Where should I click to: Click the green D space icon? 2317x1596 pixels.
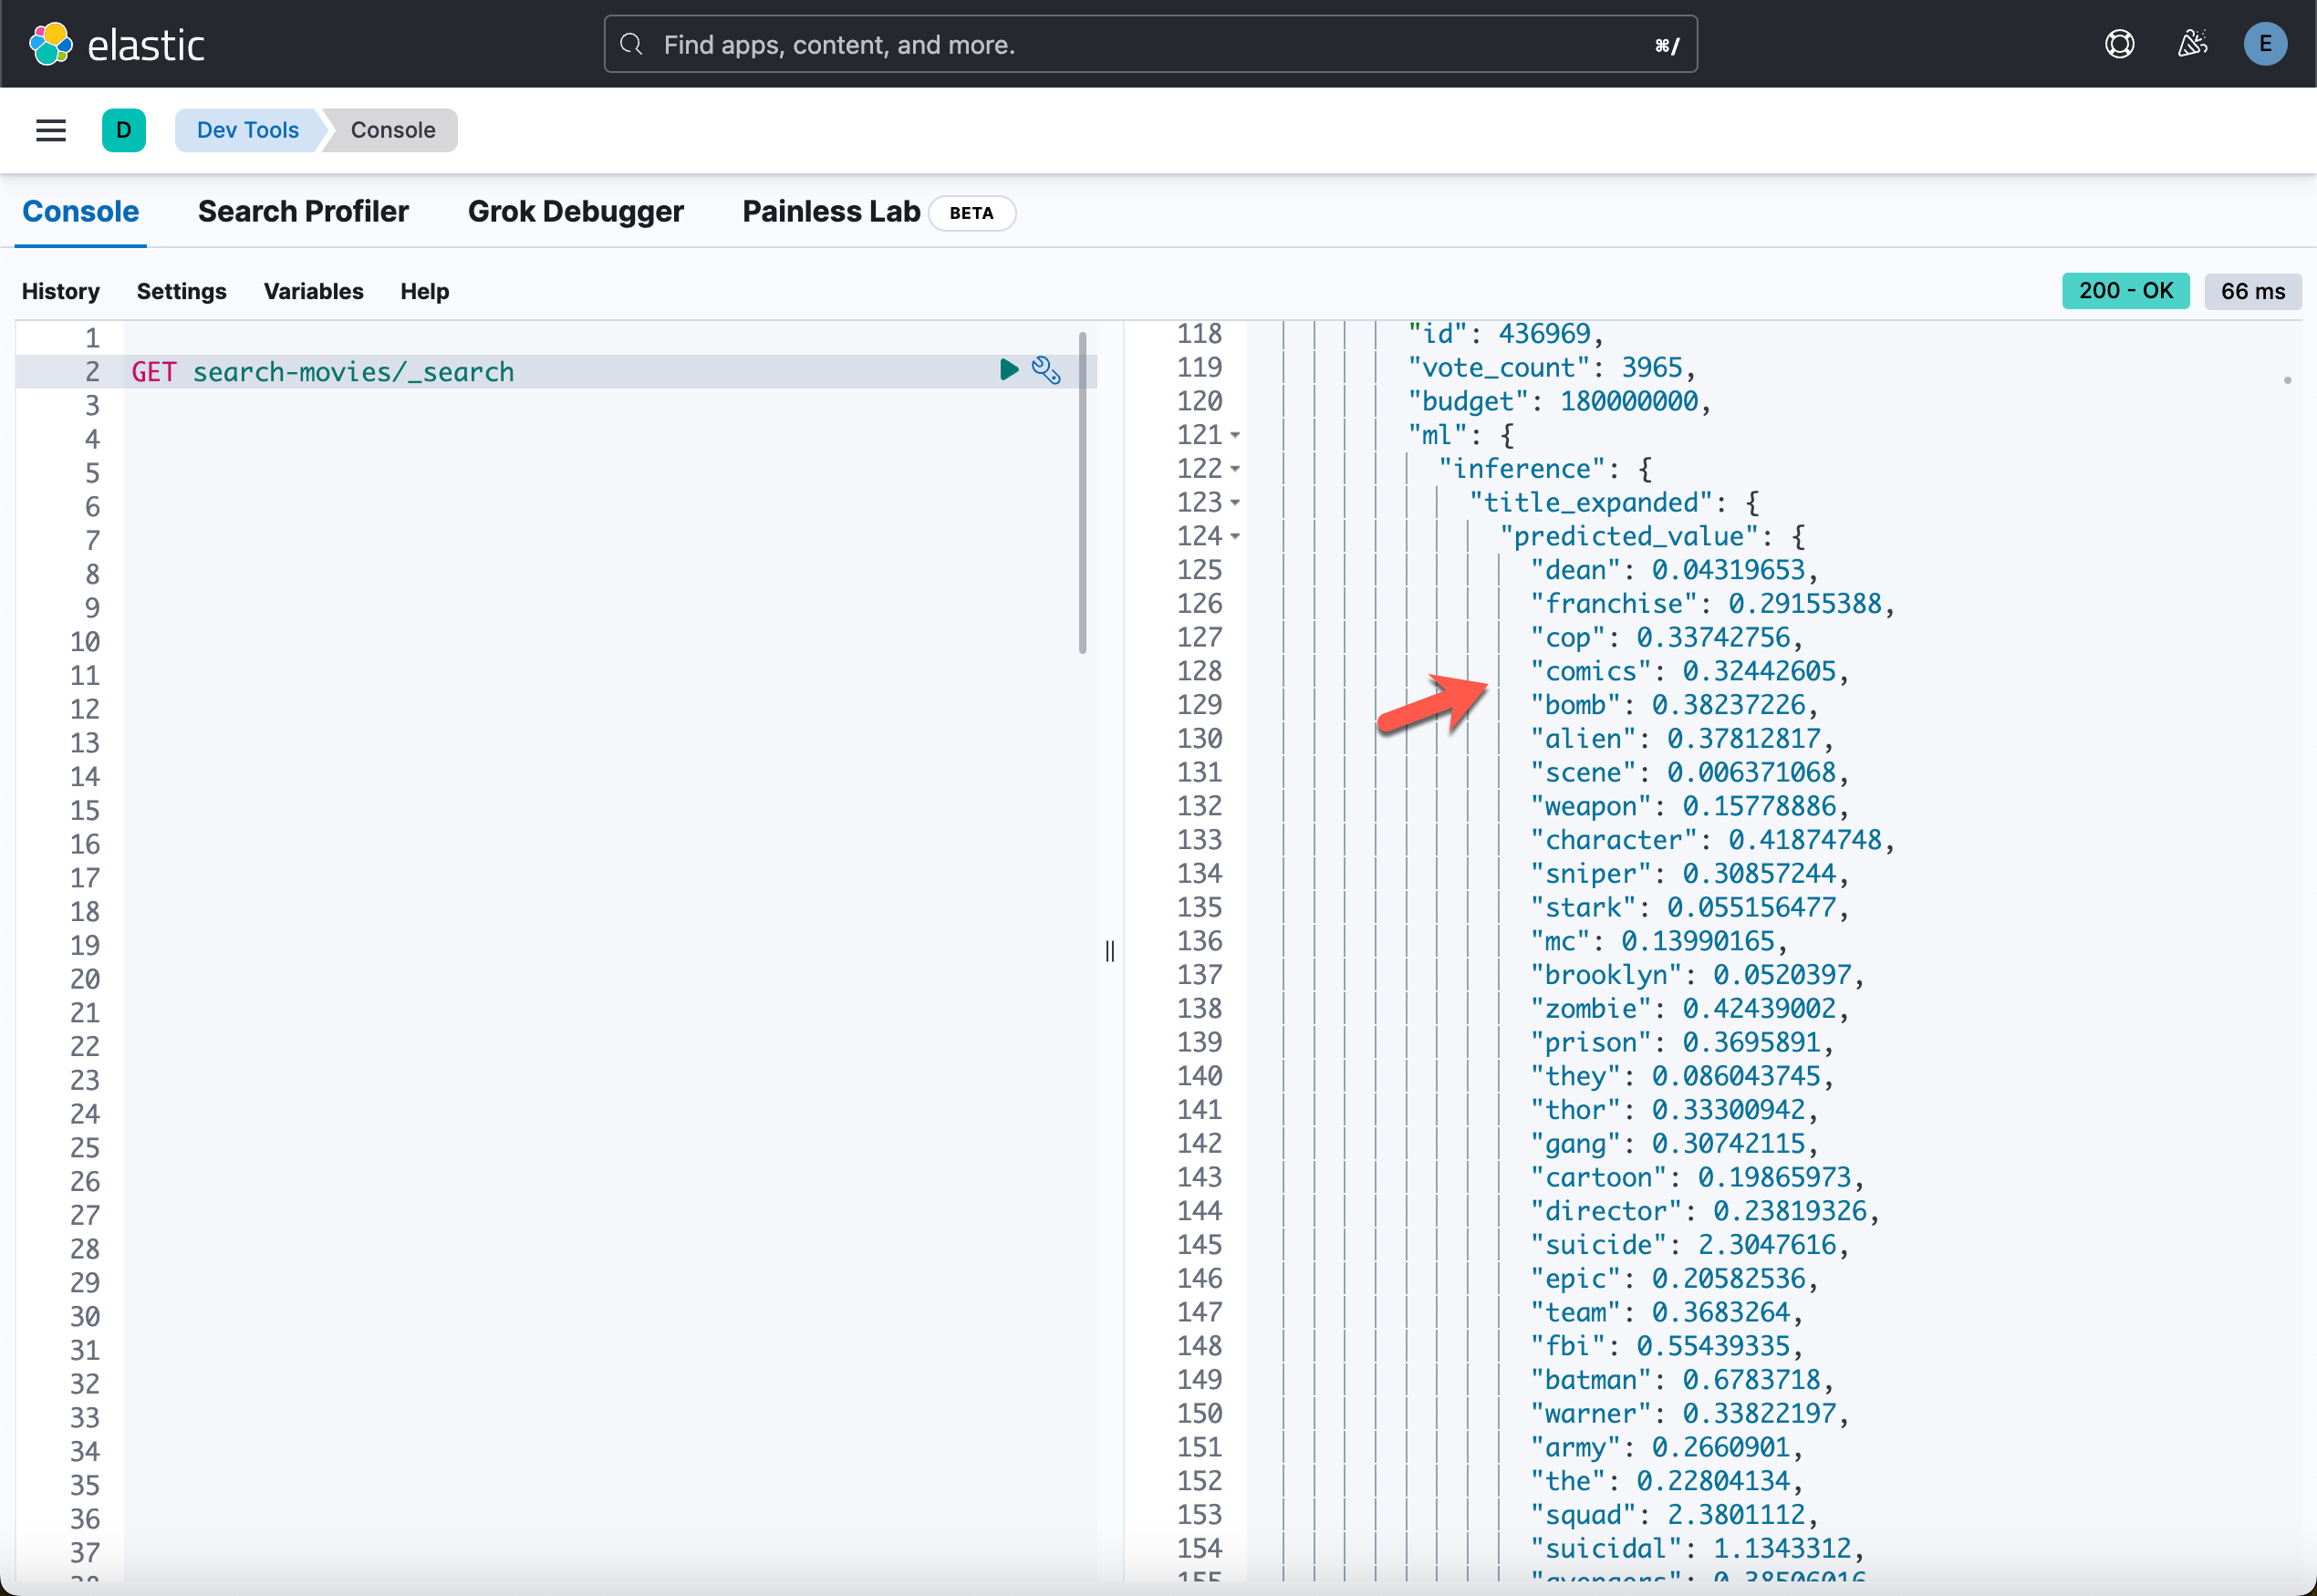tap(124, 130)
